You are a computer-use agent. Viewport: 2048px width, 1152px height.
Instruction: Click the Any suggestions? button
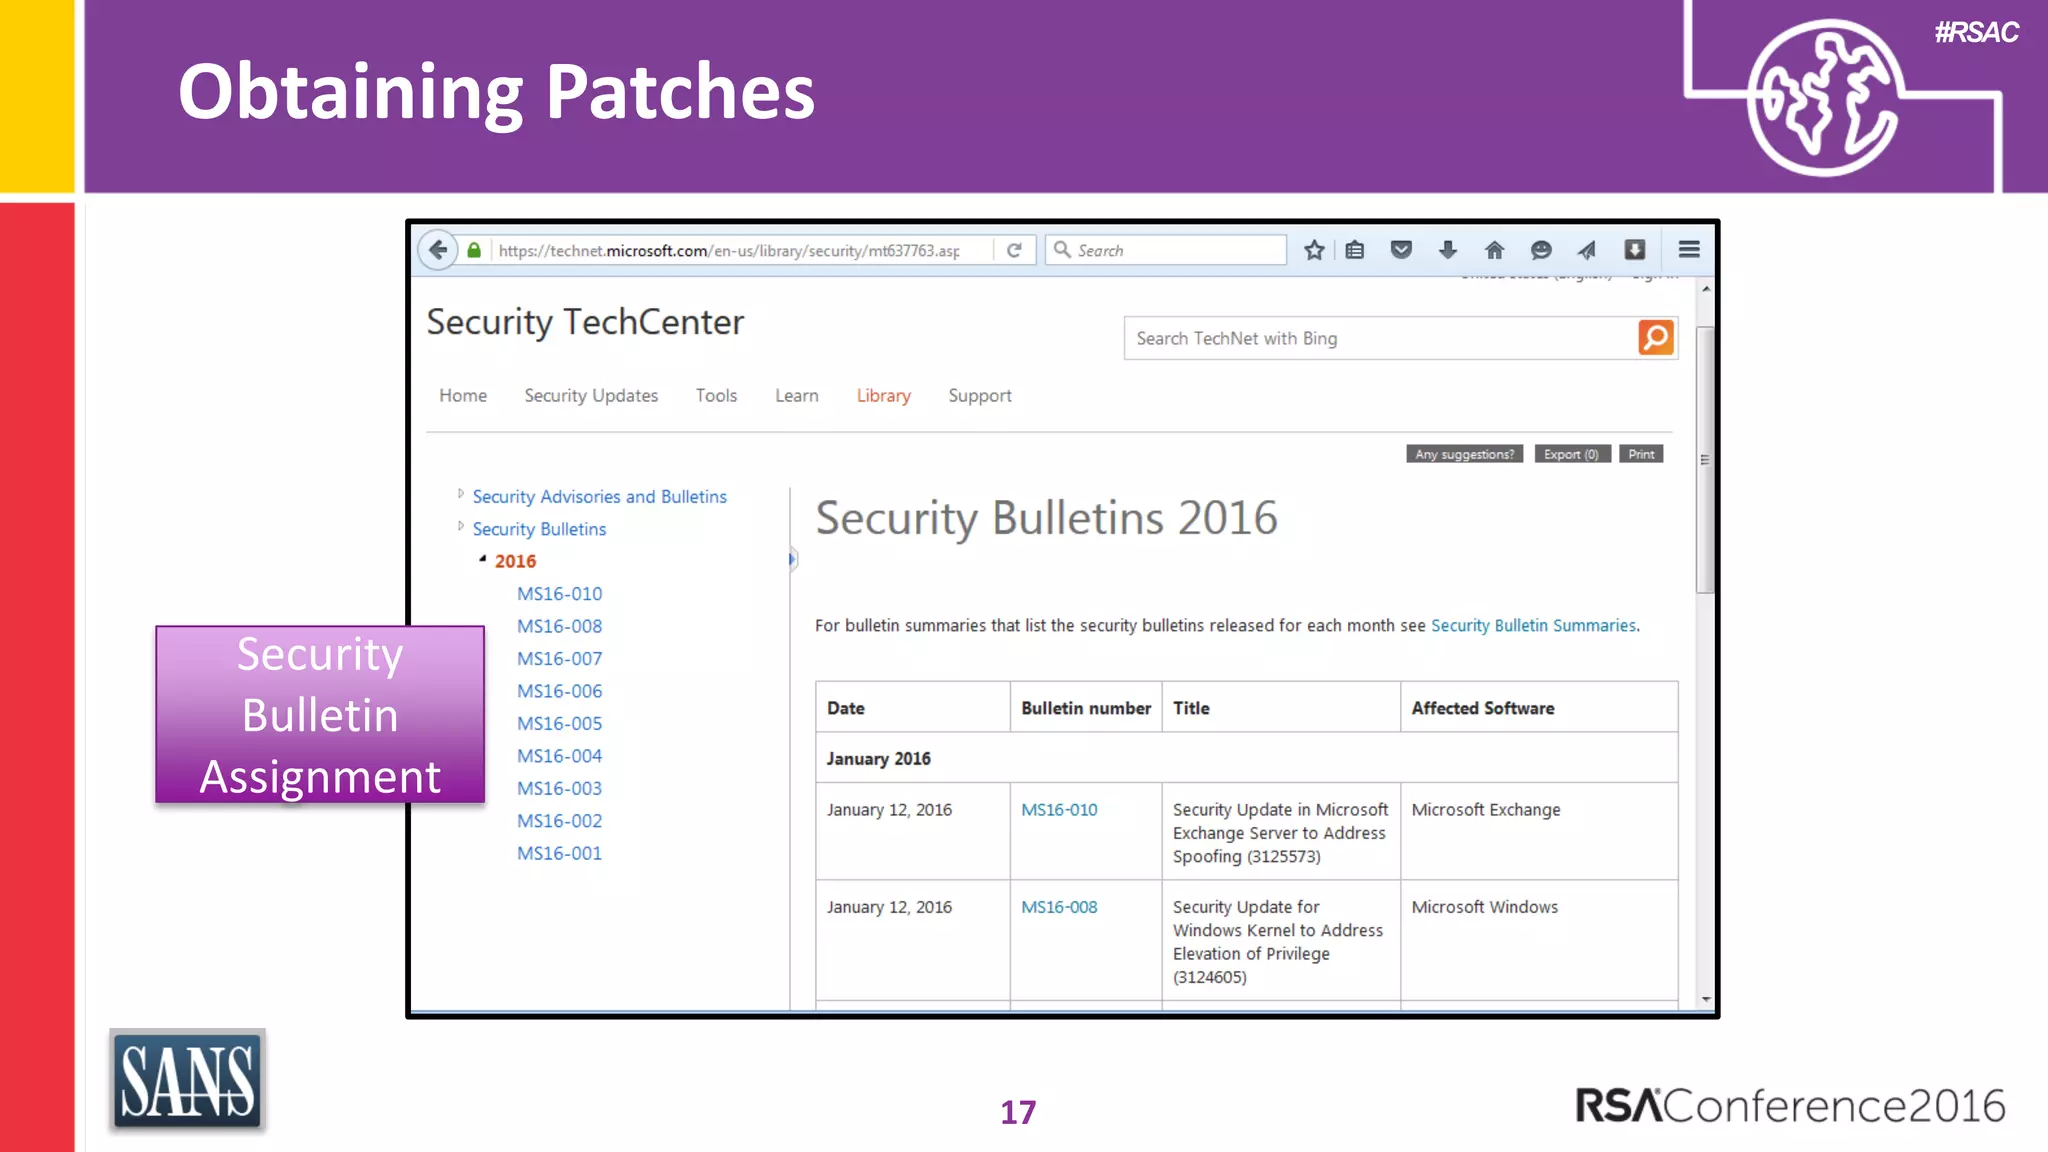(1464, 454)
